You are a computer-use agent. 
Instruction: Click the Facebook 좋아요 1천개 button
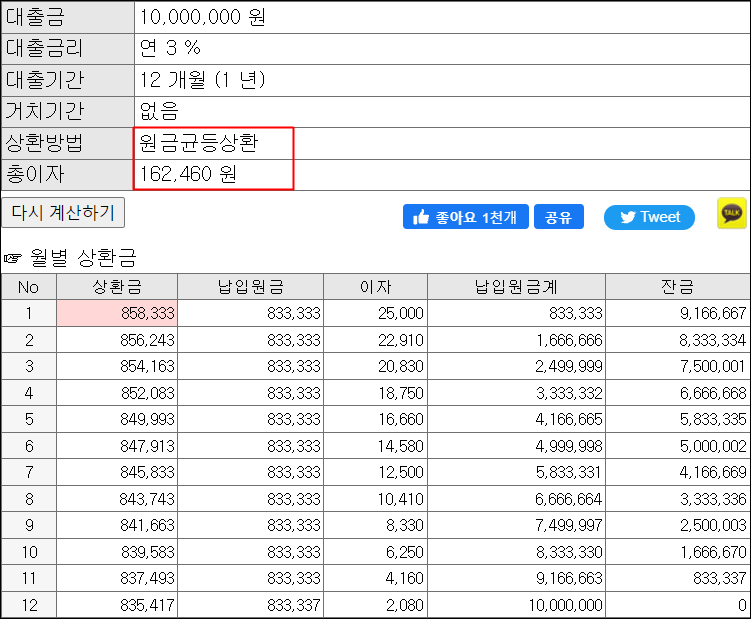(x=466, y=217)
